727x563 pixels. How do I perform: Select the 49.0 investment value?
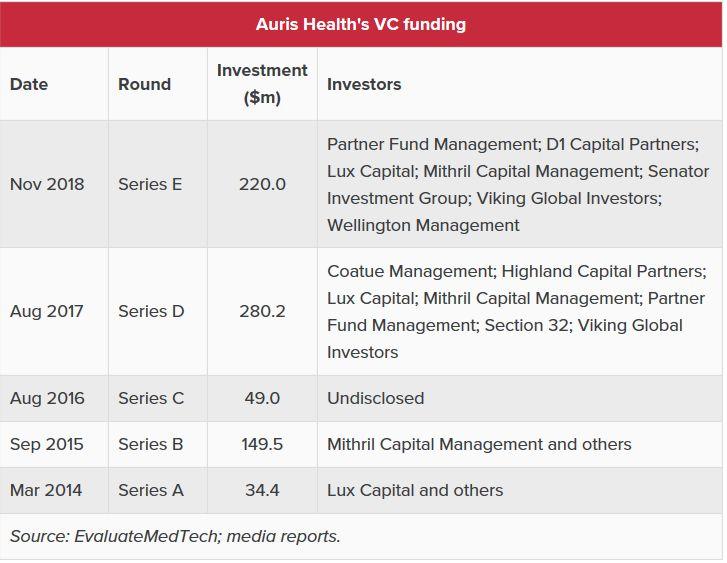[262, 398]
